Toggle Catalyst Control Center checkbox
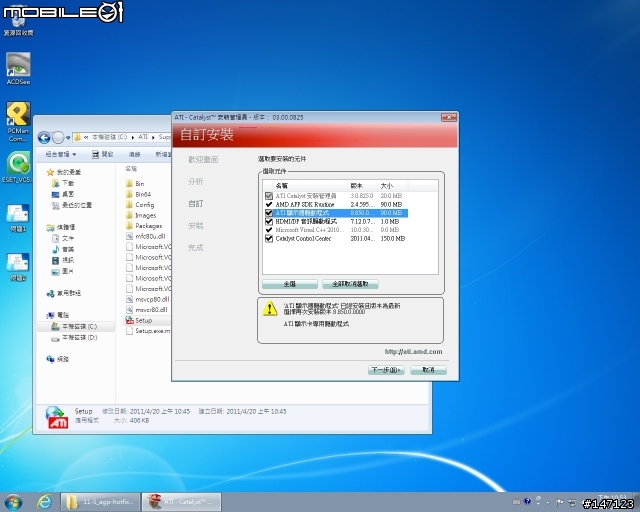Image resolution: width=640 pixels, height=512 pixels. (269, 238)
